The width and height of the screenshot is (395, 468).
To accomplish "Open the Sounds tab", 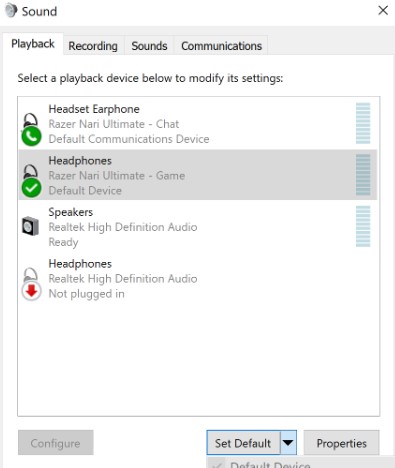I will 149,46.
